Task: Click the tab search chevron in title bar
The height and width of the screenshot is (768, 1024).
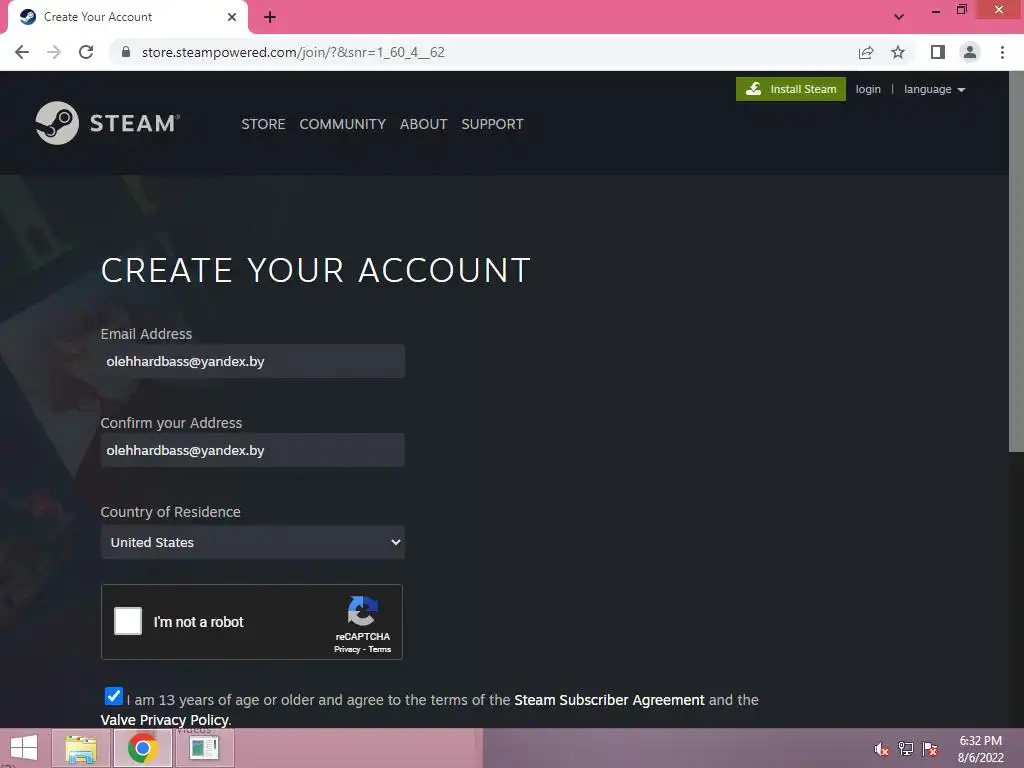Action: (899, 17)
